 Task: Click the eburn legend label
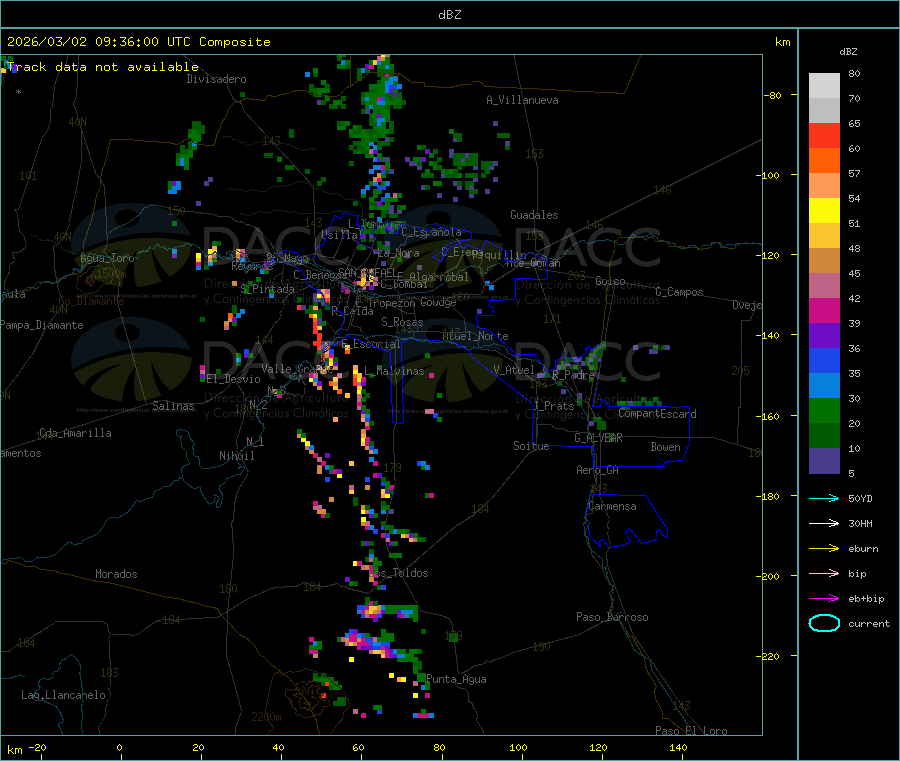pyautogui.click(x=863, y=549)
